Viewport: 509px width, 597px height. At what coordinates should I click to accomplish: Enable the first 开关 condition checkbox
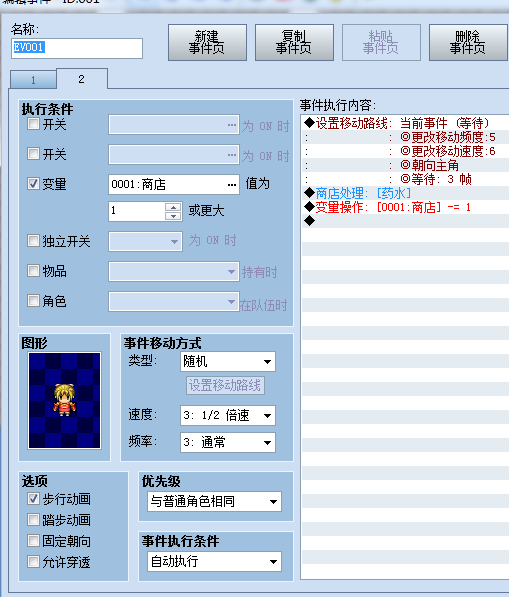click(34, 124)
